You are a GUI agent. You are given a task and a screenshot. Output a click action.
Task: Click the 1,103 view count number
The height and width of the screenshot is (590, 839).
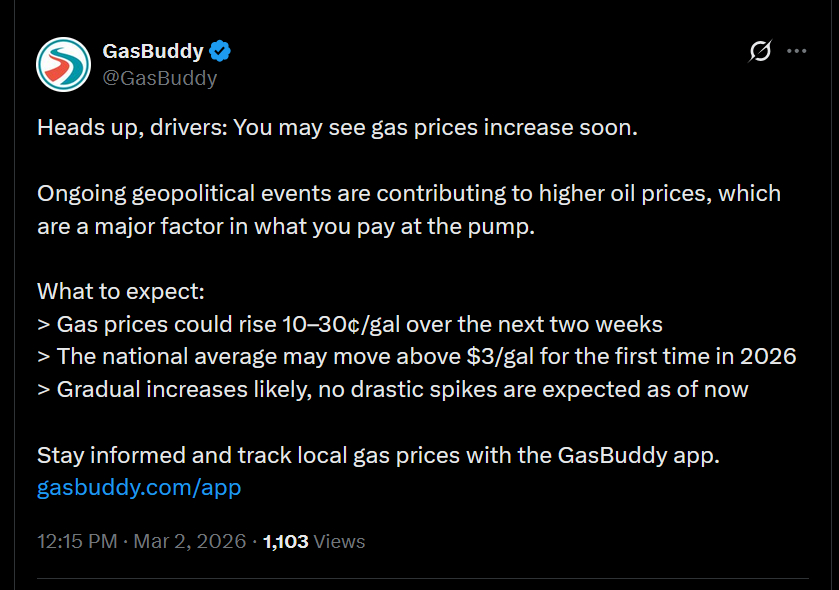click(286, 542)
